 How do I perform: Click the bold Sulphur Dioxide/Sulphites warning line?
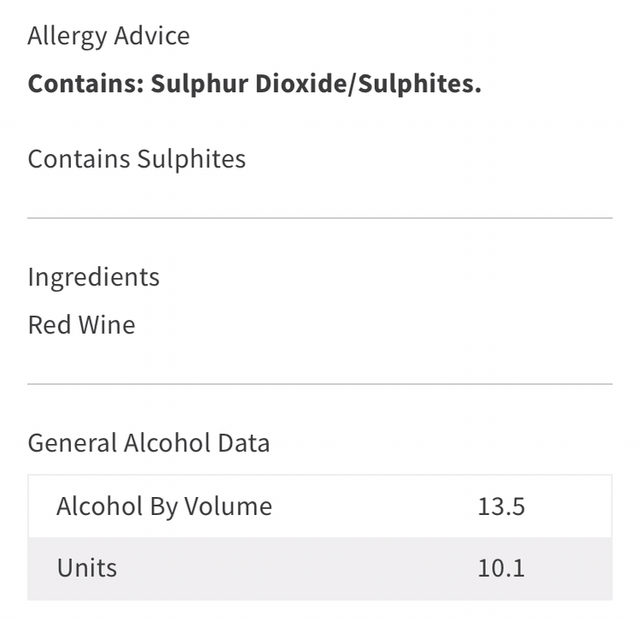pos(254,83)
